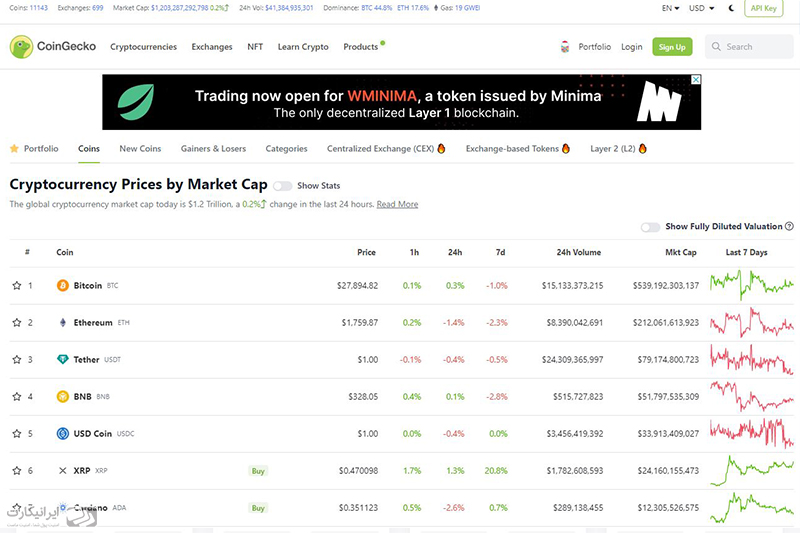Click the green Sign Up button

[x=672, y=47]
